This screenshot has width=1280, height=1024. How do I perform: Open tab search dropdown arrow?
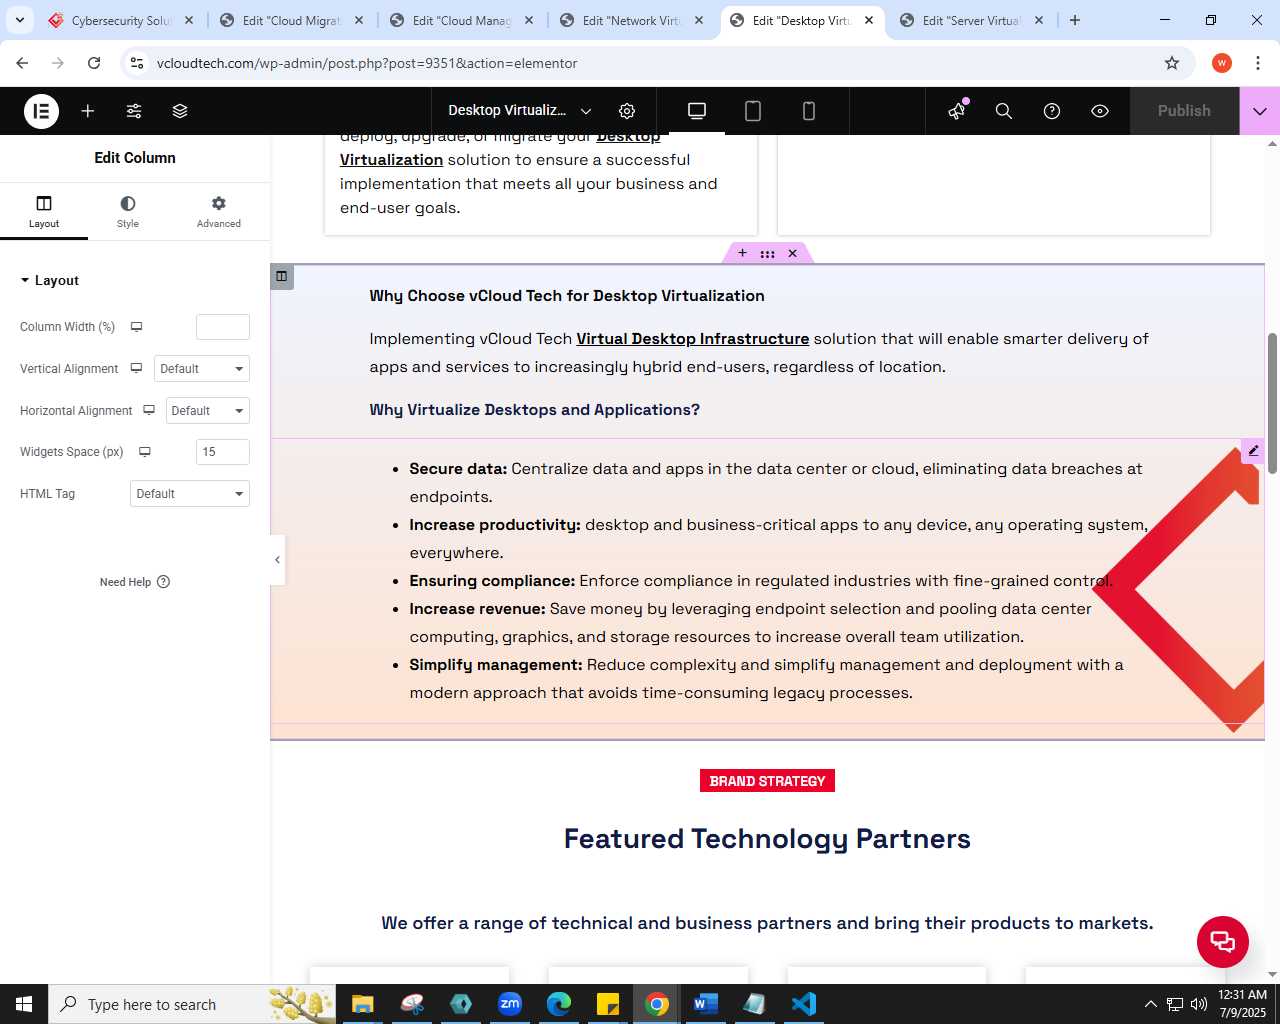pyautogui.click(x=20, y=20)
